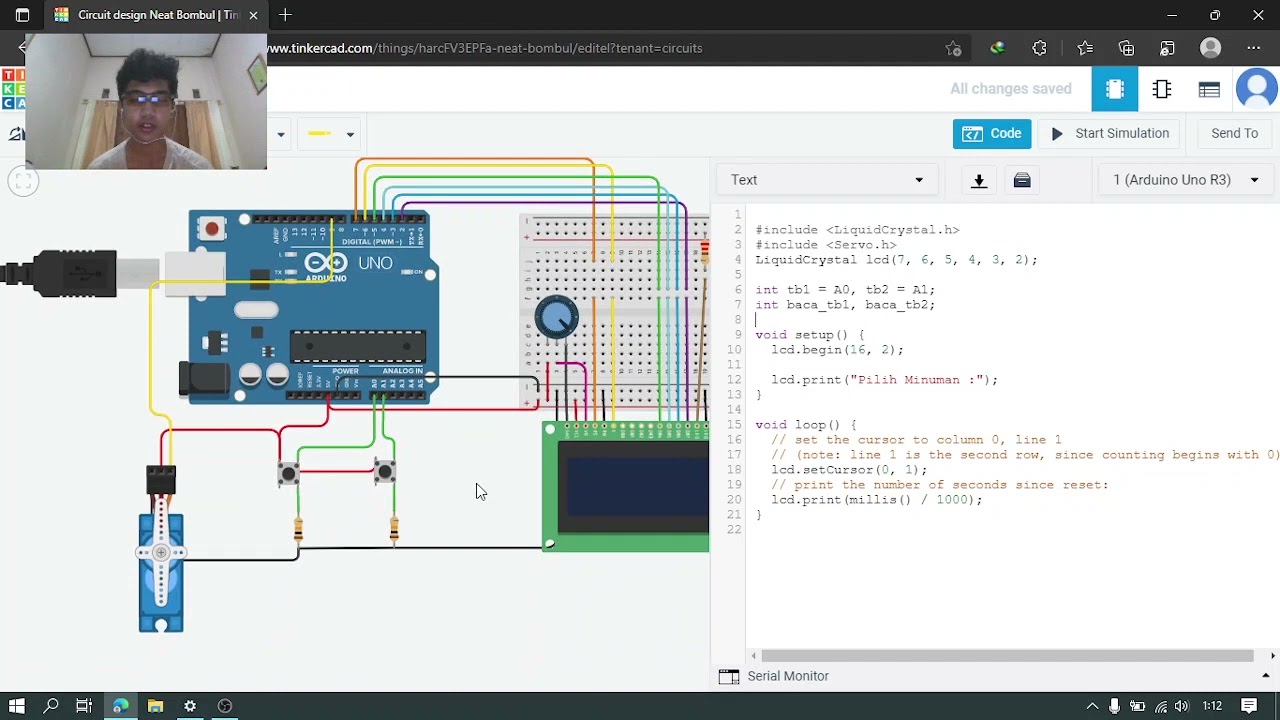Select the left pushbutton component
The height and width of the screenshot is (720, 1280).
[289, 473]
